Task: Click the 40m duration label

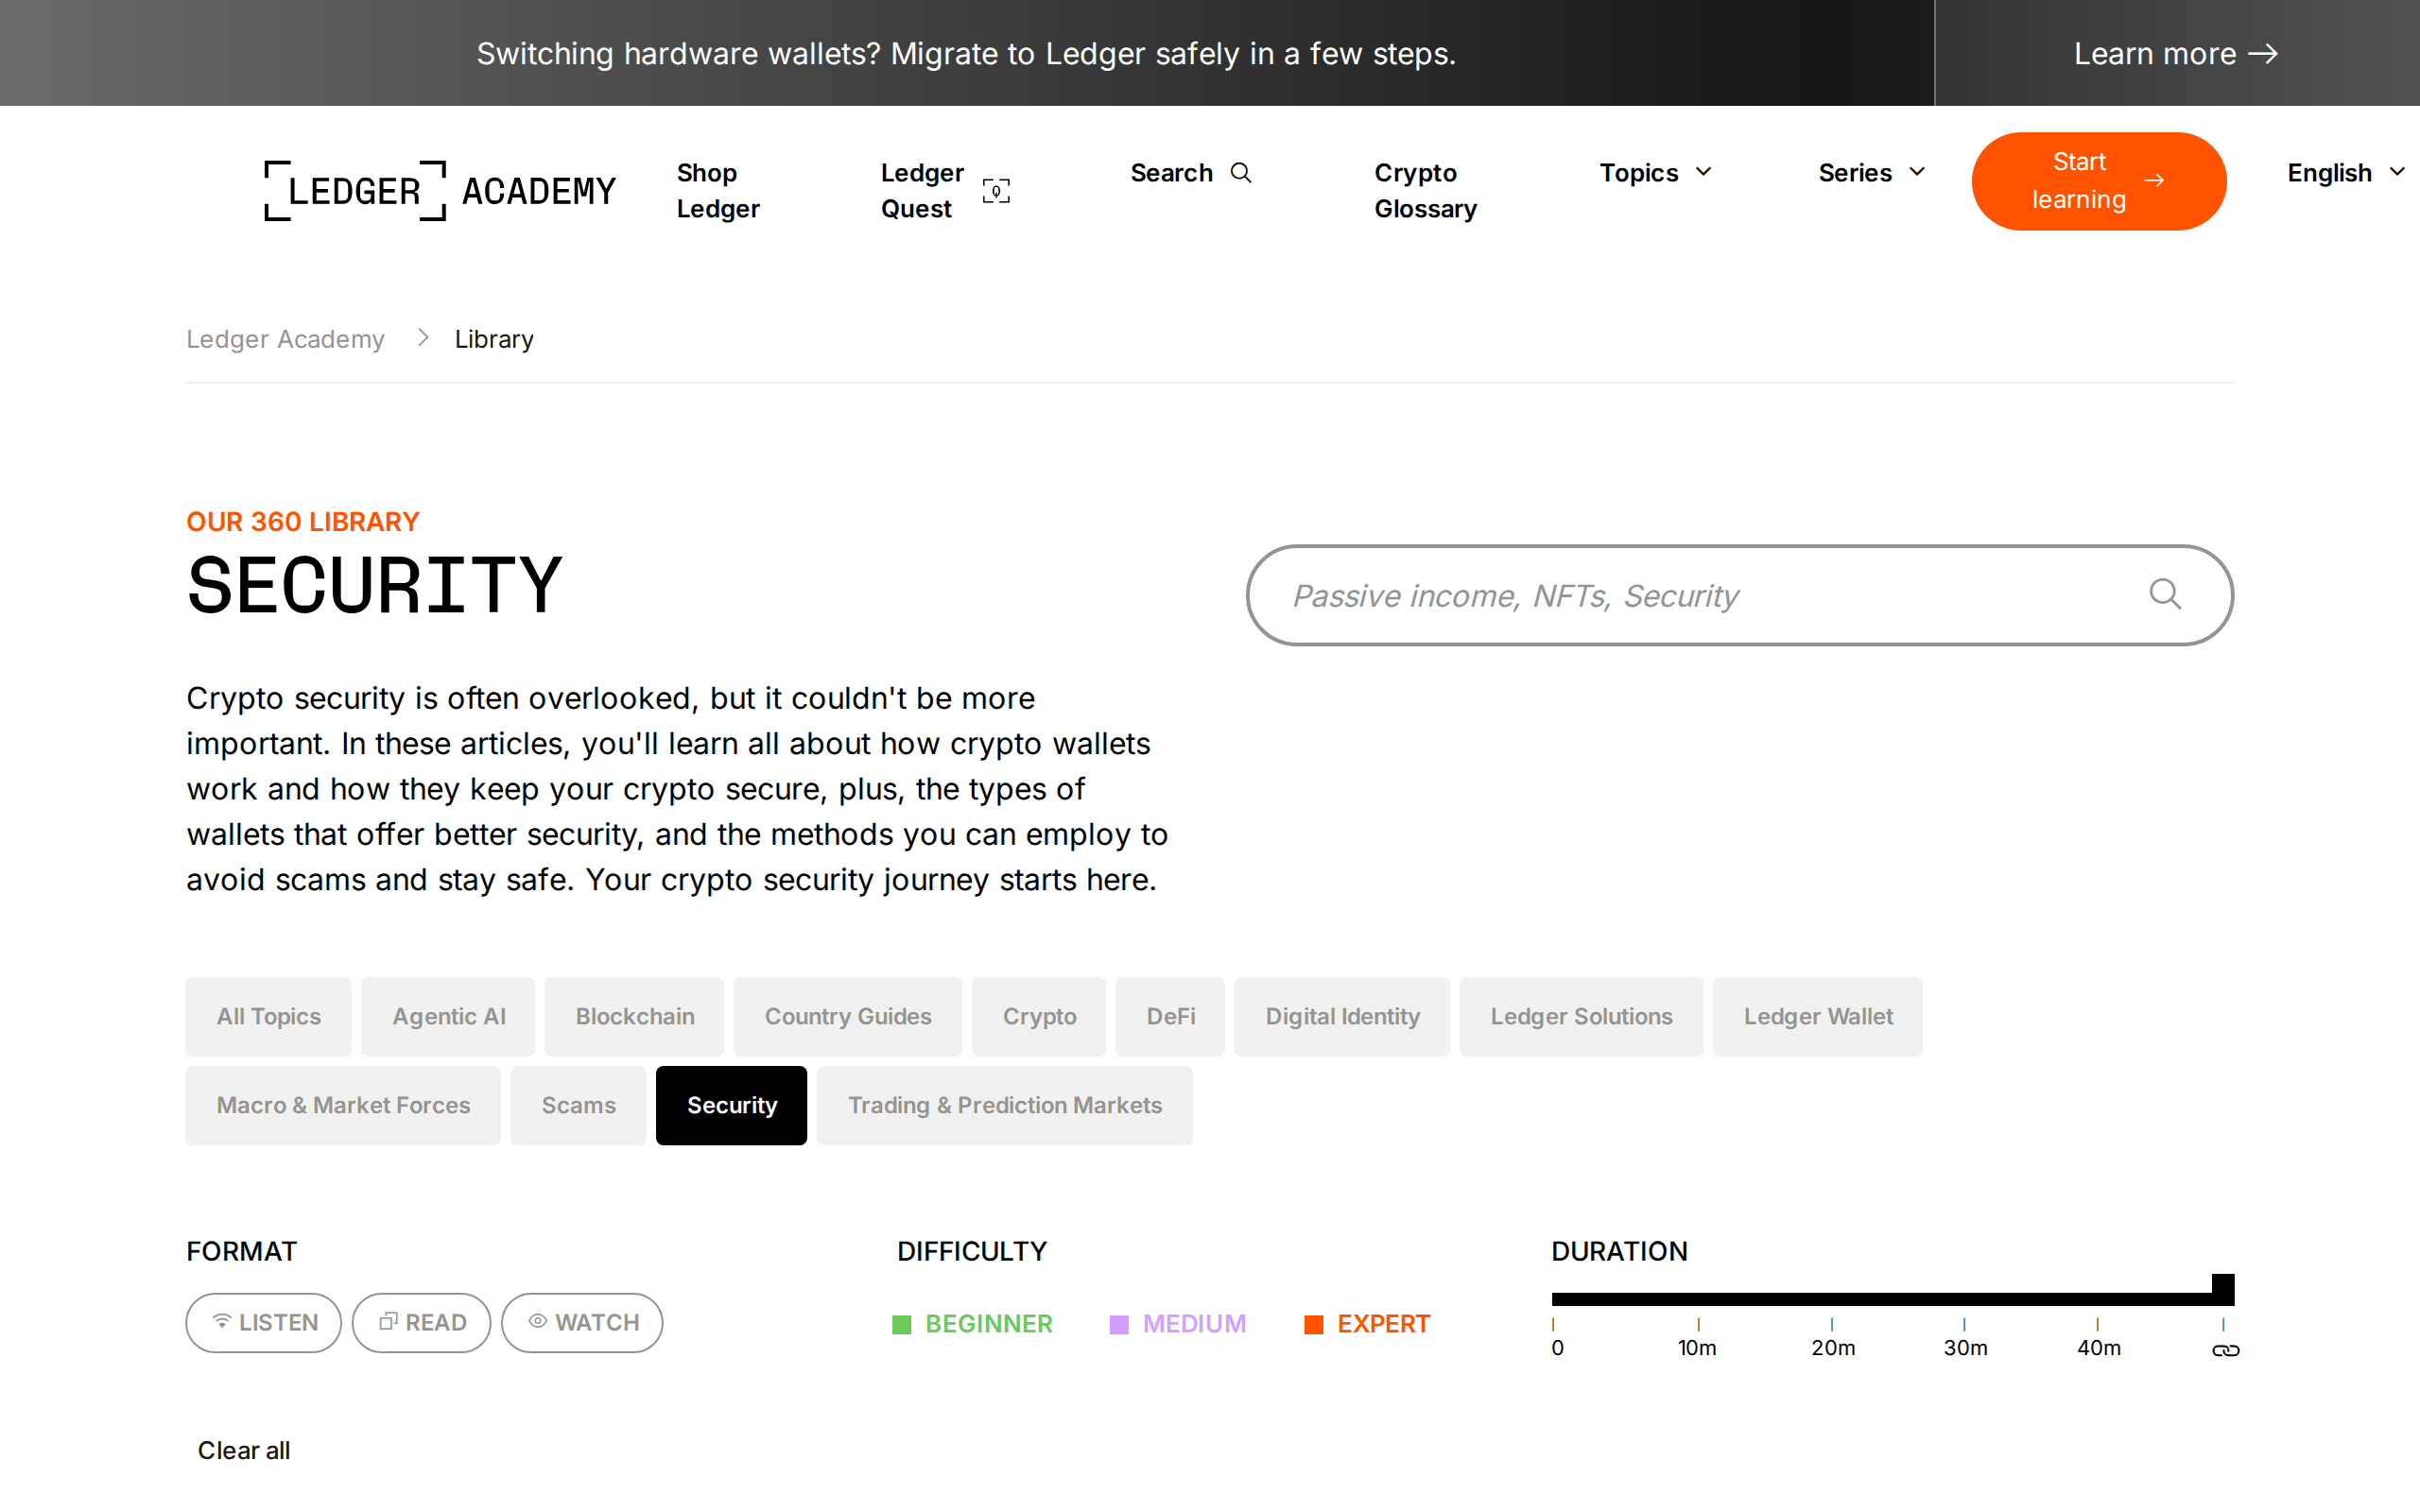Action: tap(2099, 1348)
